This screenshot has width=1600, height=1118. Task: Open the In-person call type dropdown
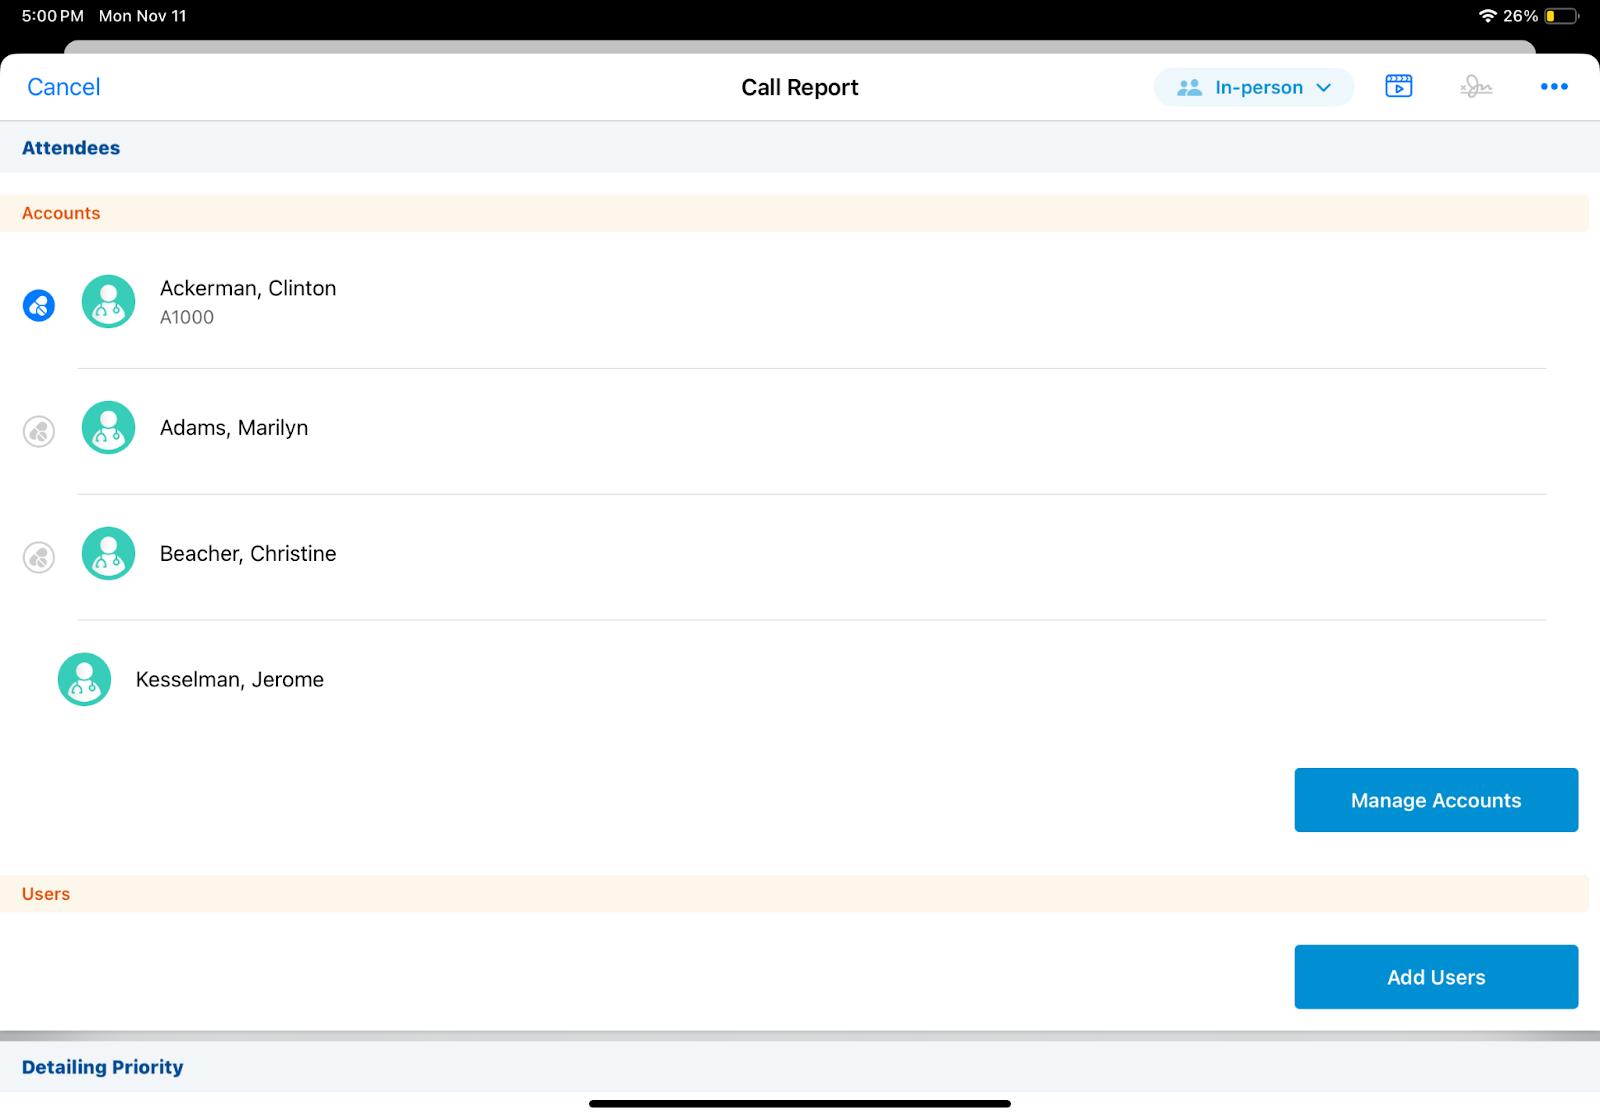click(x=1253, y=87)
